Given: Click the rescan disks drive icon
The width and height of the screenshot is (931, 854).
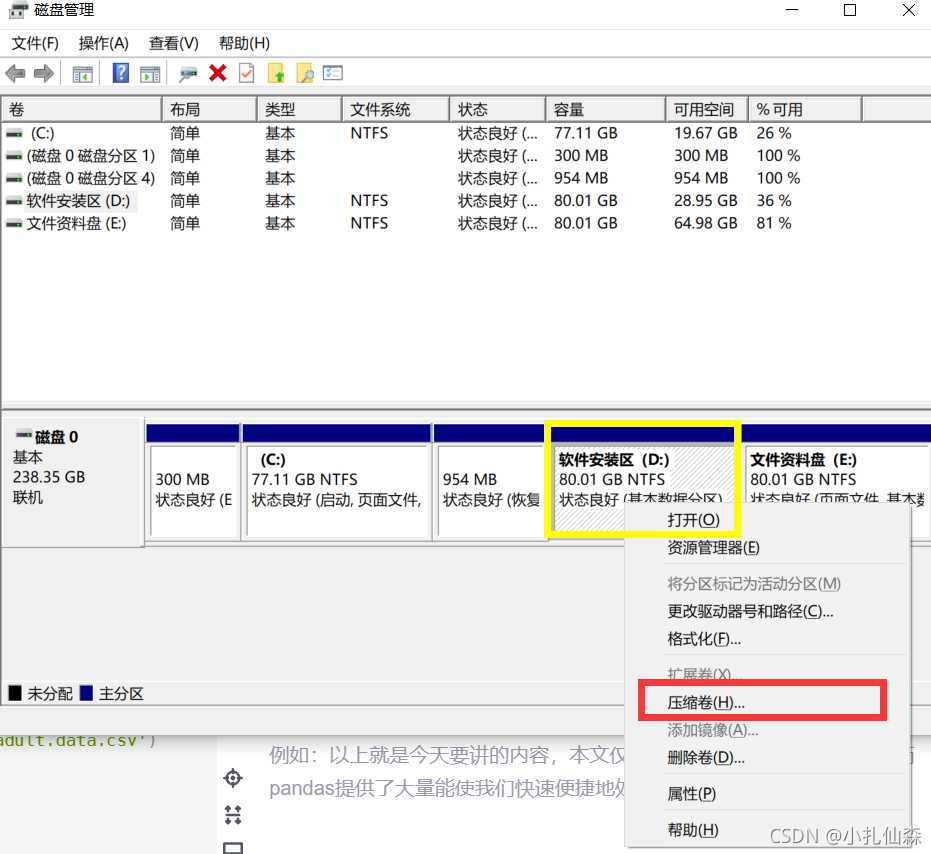Looking at the screenshot, I should tap(188, 74).
